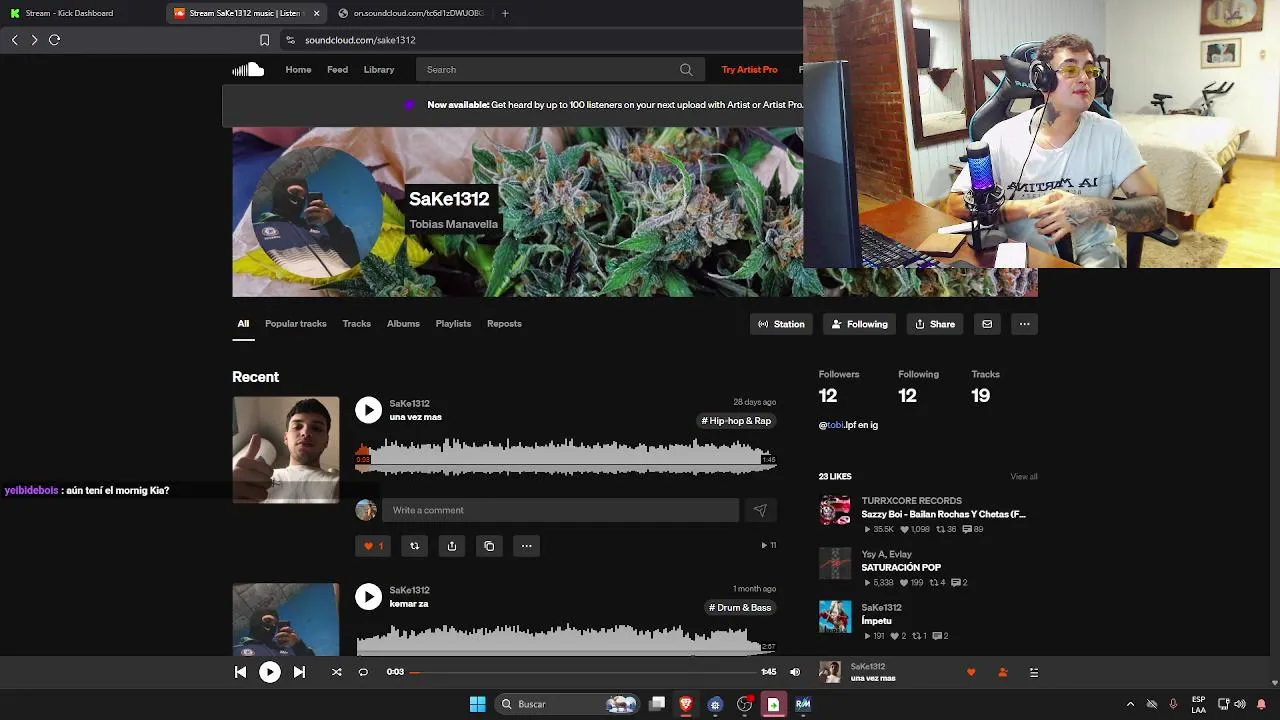
Task: Click the "kemar za" cover thumbnail
Action: point(286,620)
